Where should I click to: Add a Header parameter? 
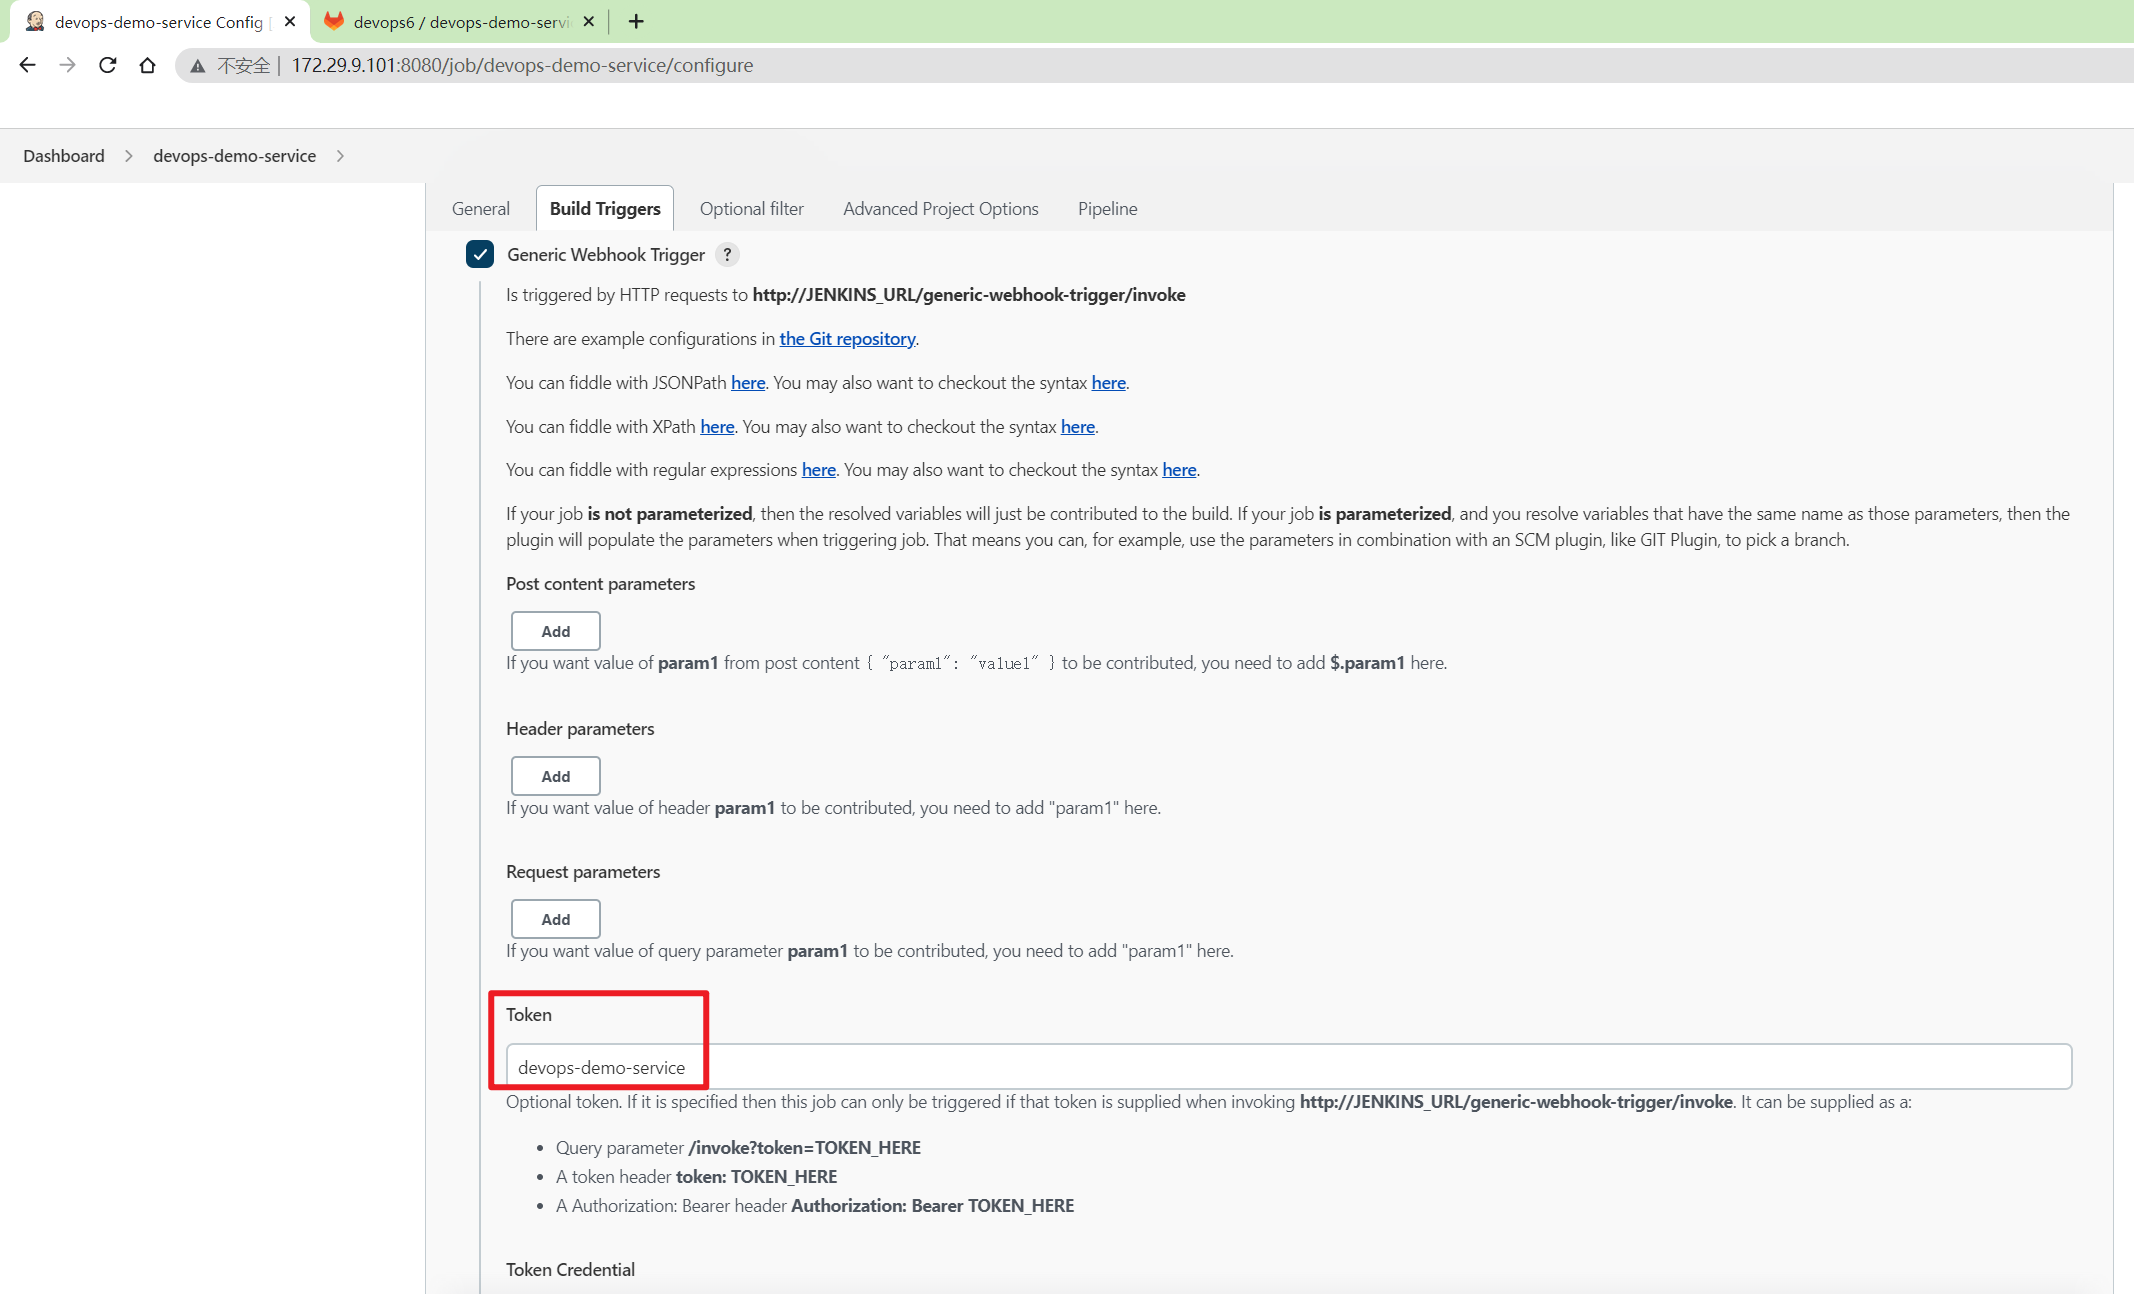point(556,776)
